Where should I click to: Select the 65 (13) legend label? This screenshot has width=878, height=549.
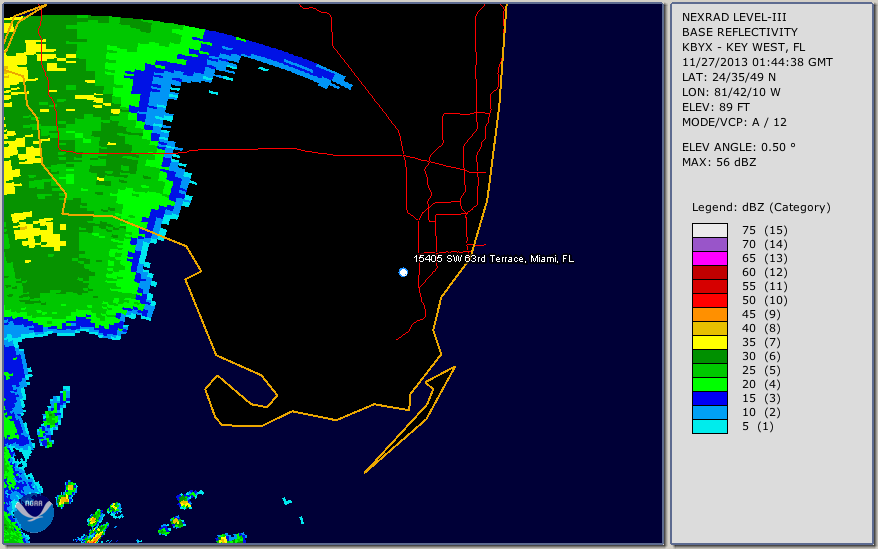(x=764, y=258)
